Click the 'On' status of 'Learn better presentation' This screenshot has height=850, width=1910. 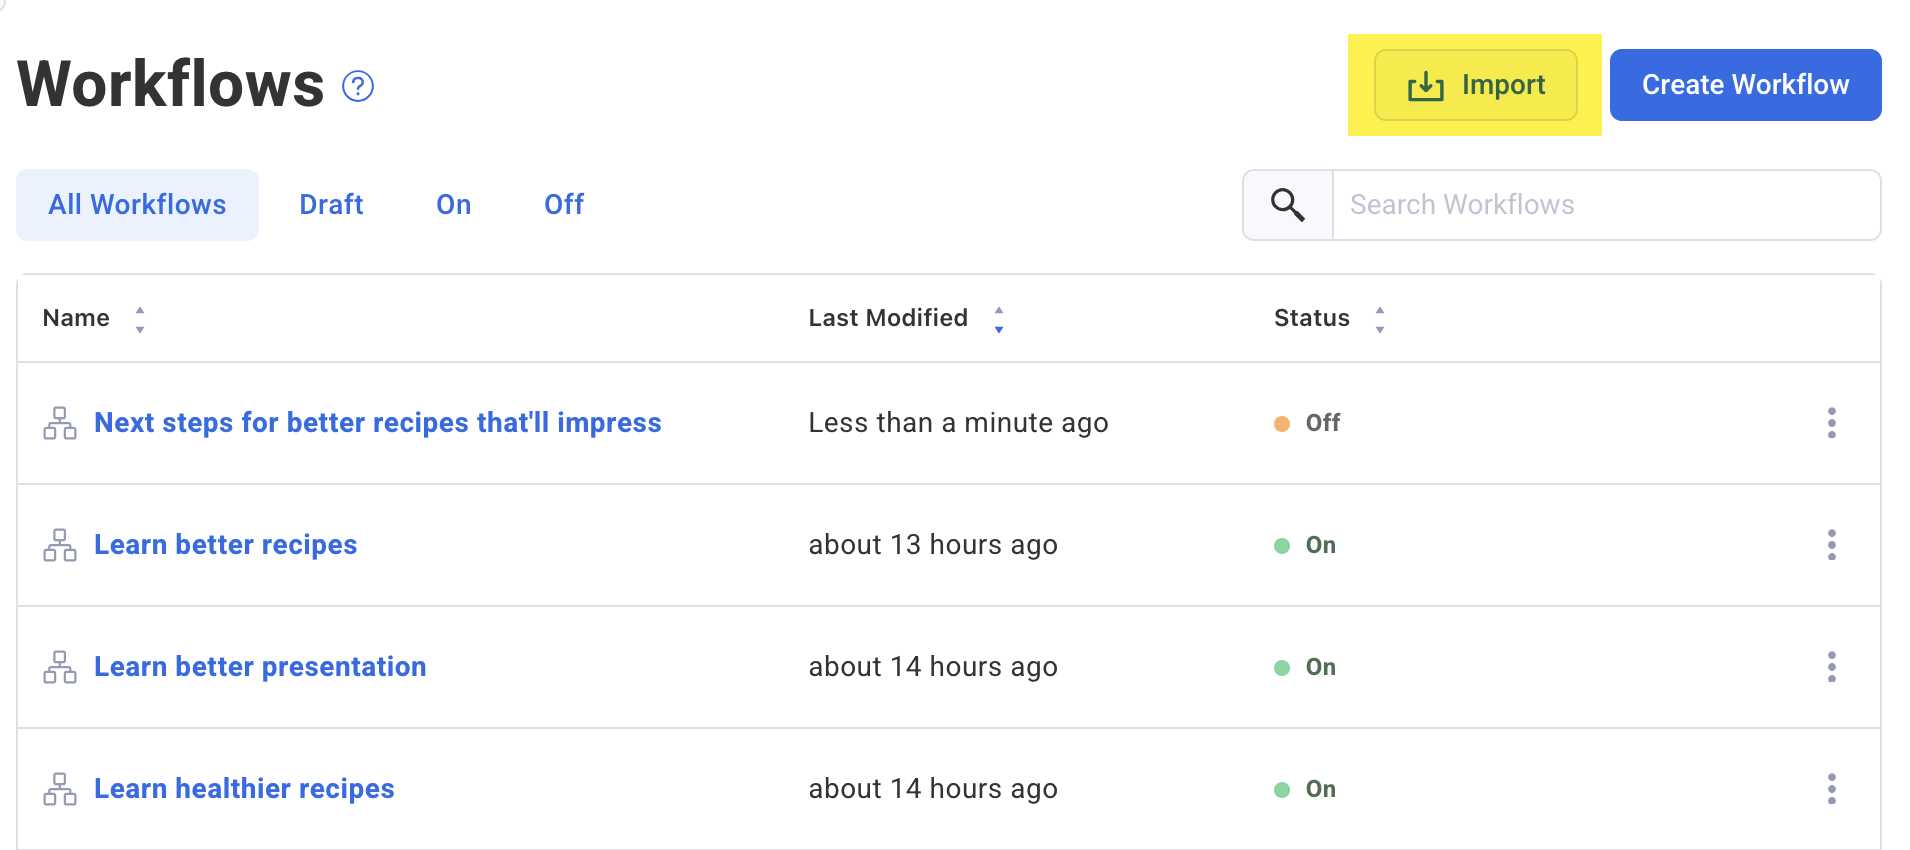pyautogui.click(x=1305, y=667)
